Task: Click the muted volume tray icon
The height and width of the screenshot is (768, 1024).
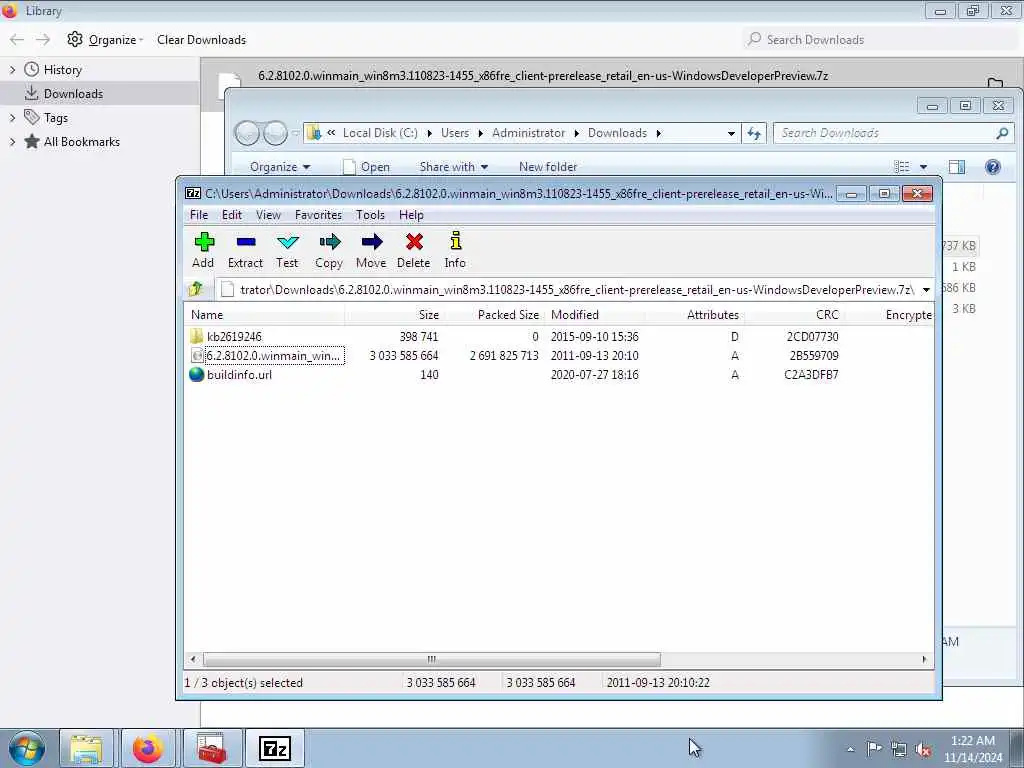Action: coord(923,749)
